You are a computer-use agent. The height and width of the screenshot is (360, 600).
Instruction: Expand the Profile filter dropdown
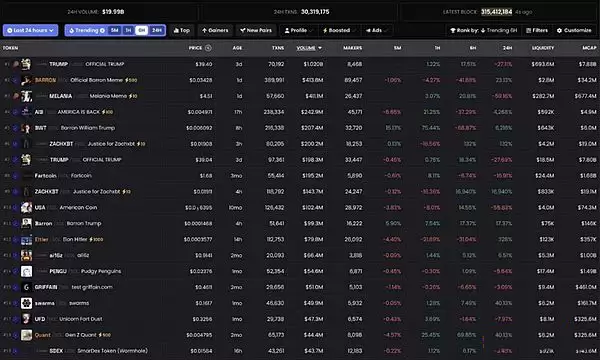298,30
